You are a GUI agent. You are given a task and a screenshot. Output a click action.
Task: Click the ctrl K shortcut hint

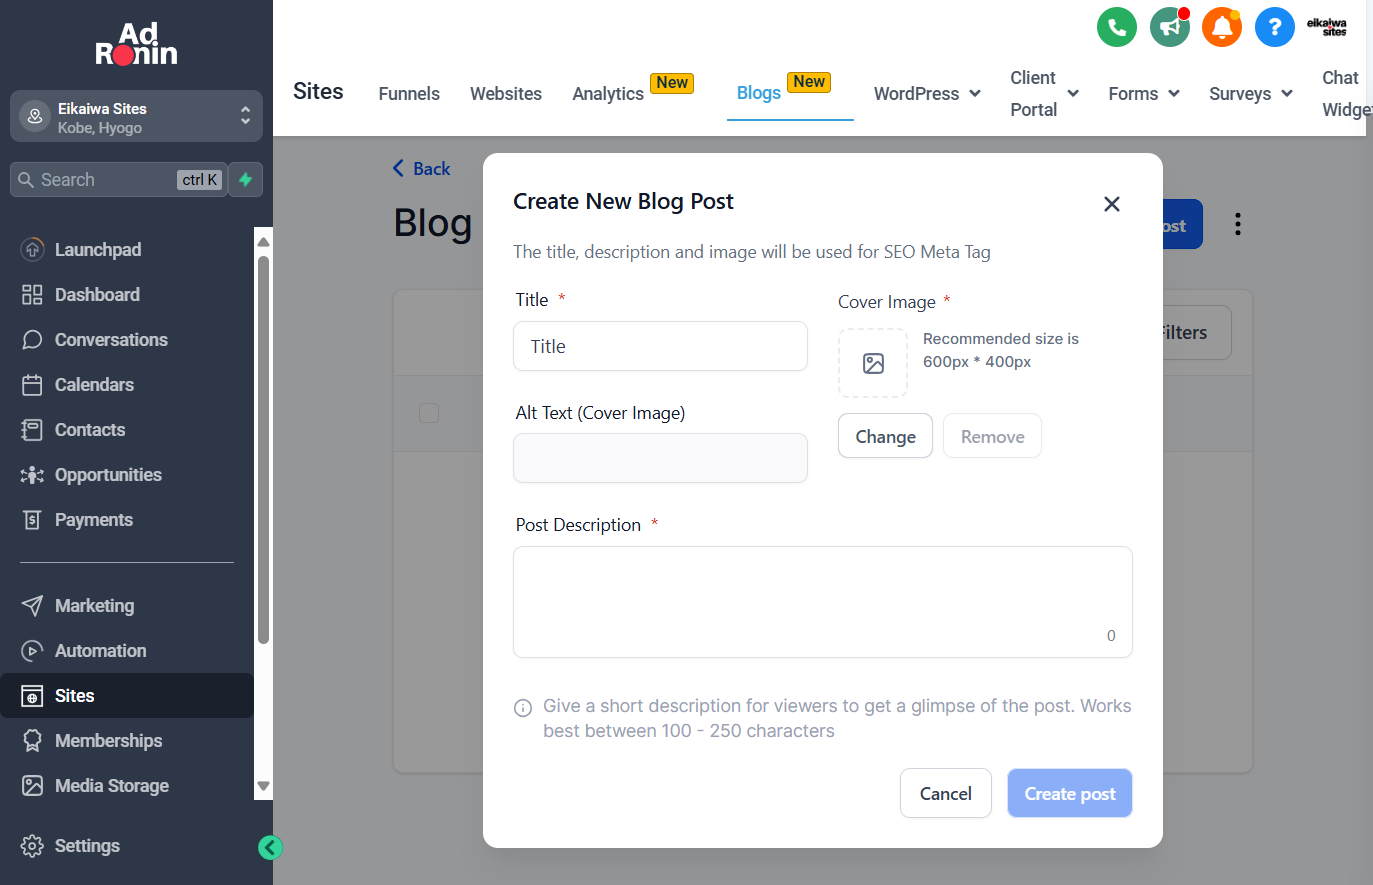point(200,180)
